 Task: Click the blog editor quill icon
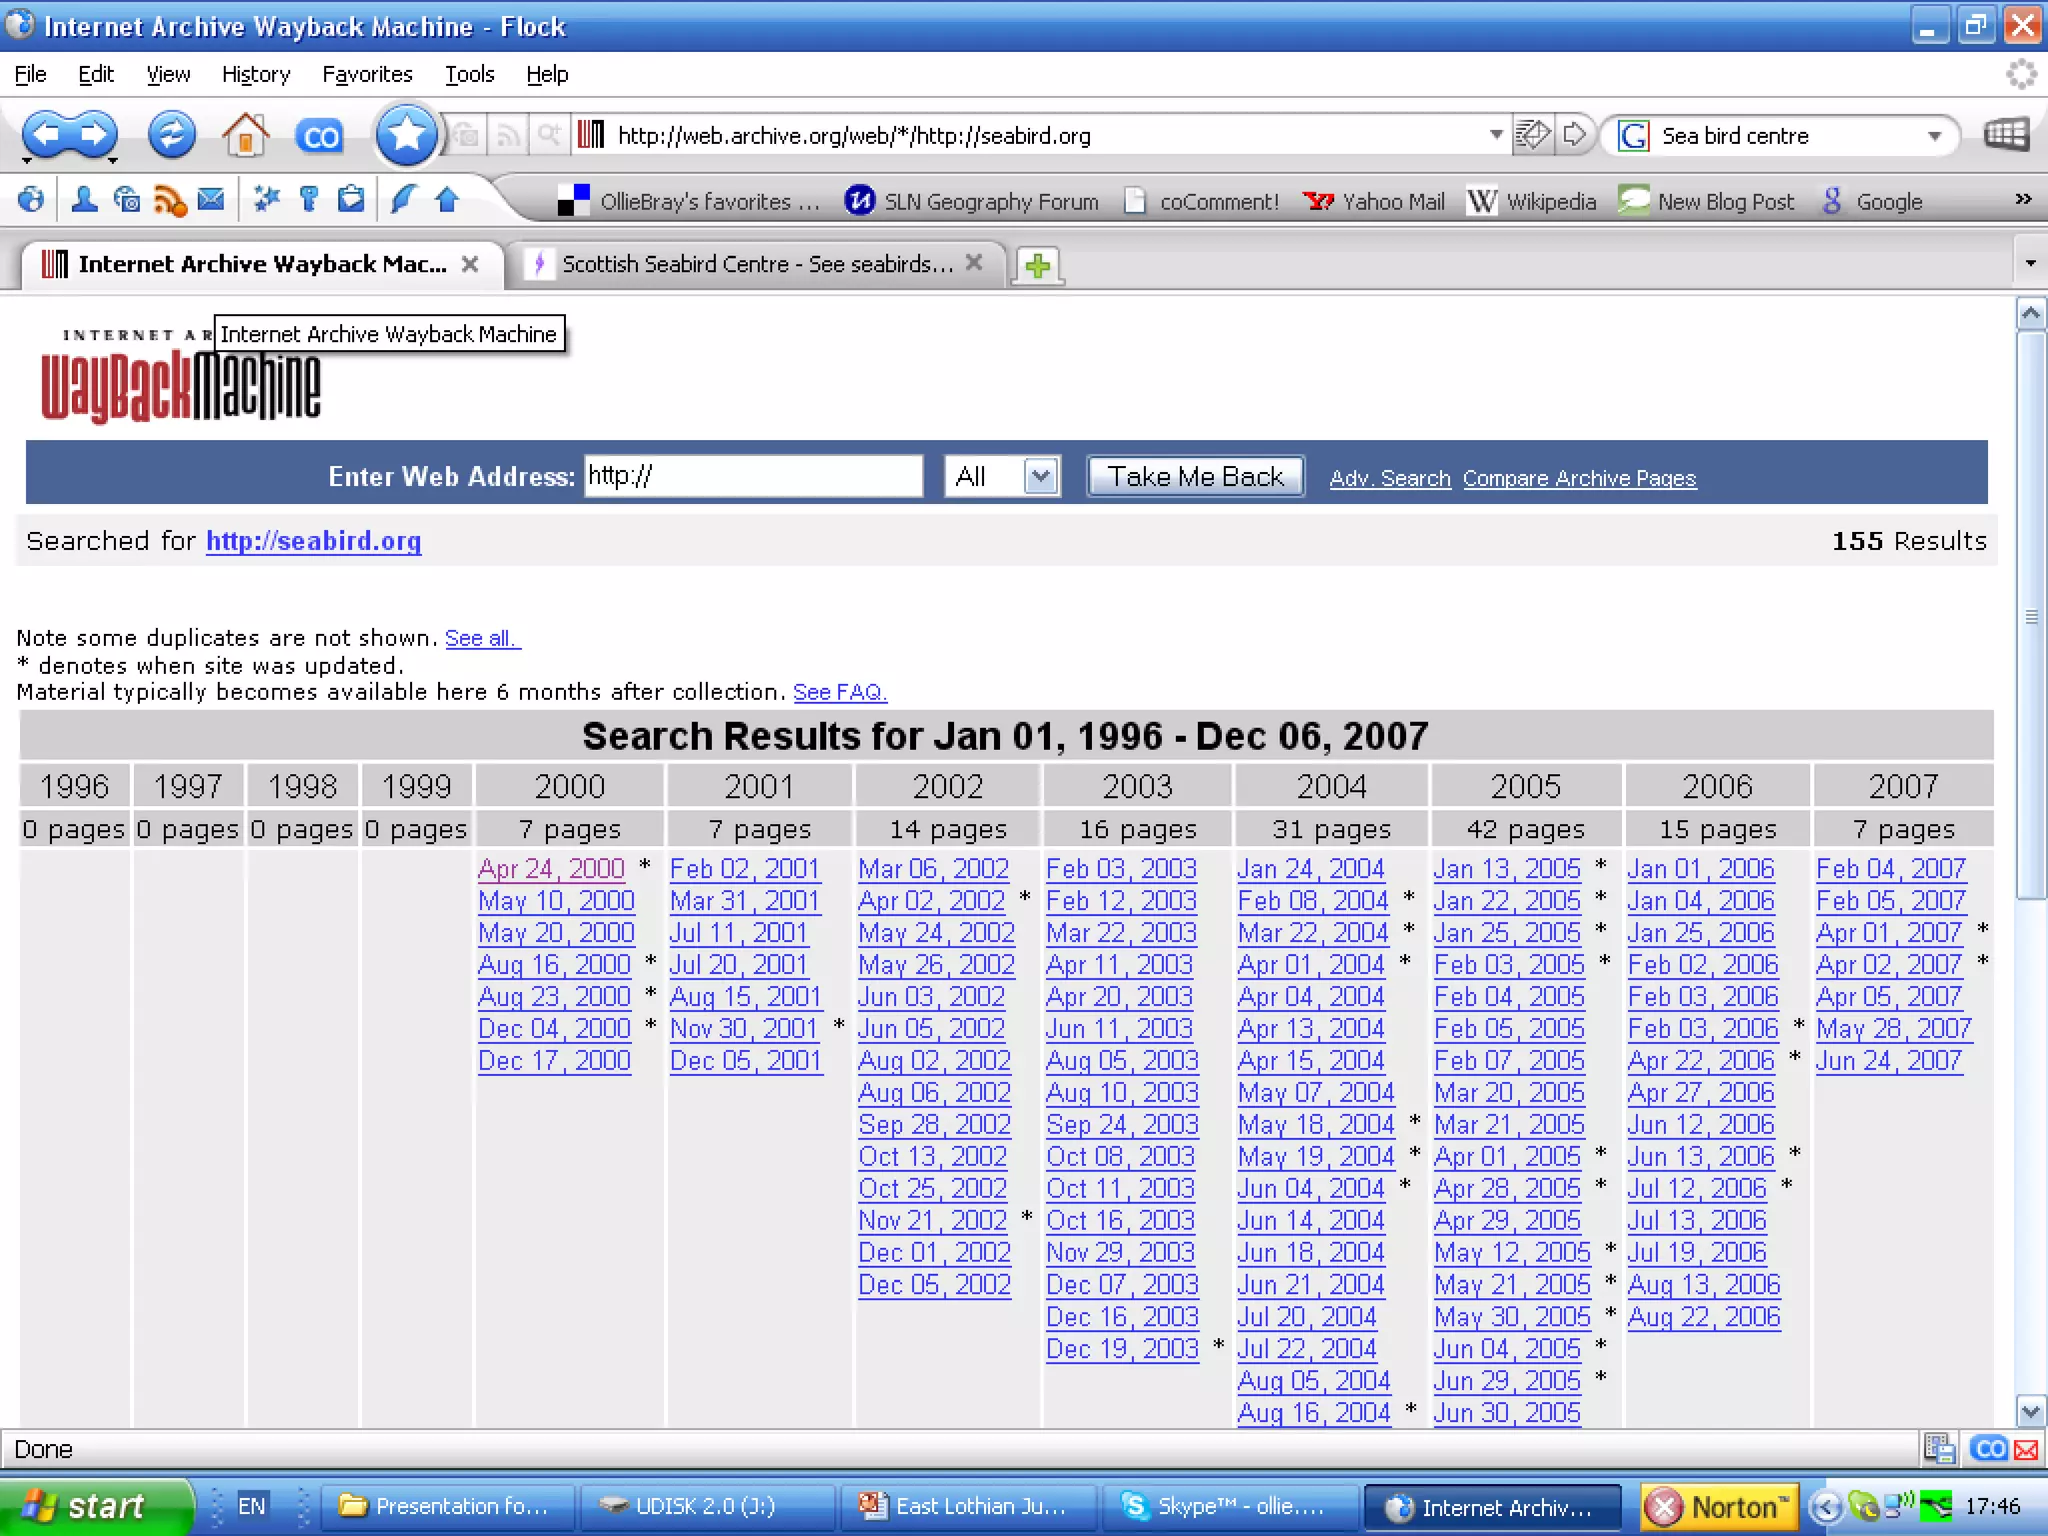(402, 200)
